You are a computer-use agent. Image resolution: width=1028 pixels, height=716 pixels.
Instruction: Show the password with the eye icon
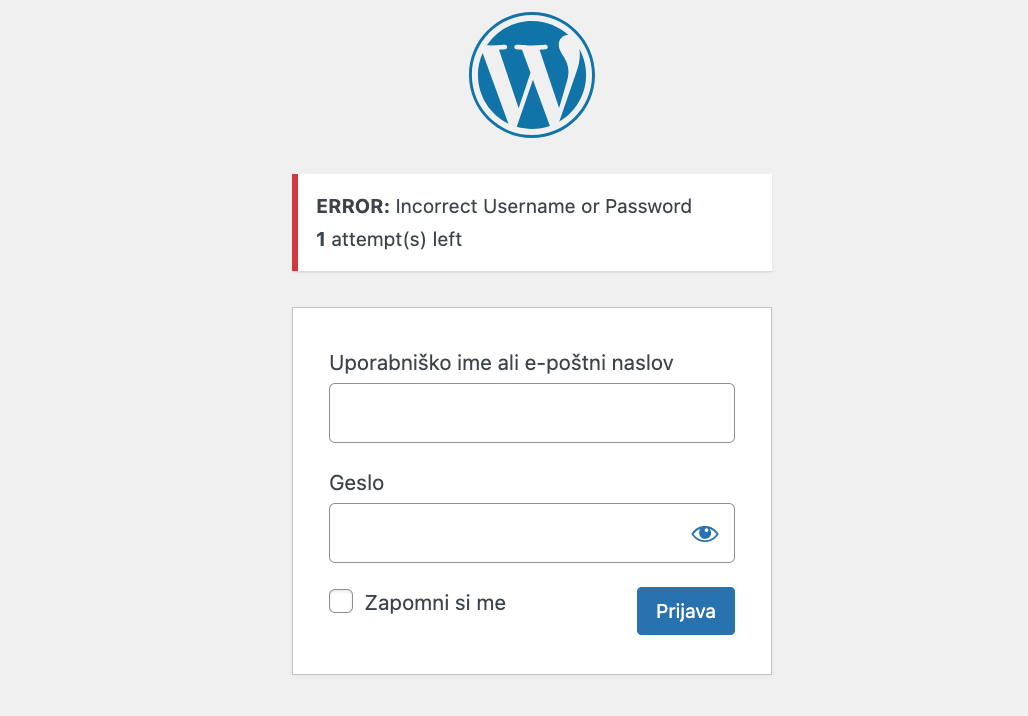click(705, 534)
